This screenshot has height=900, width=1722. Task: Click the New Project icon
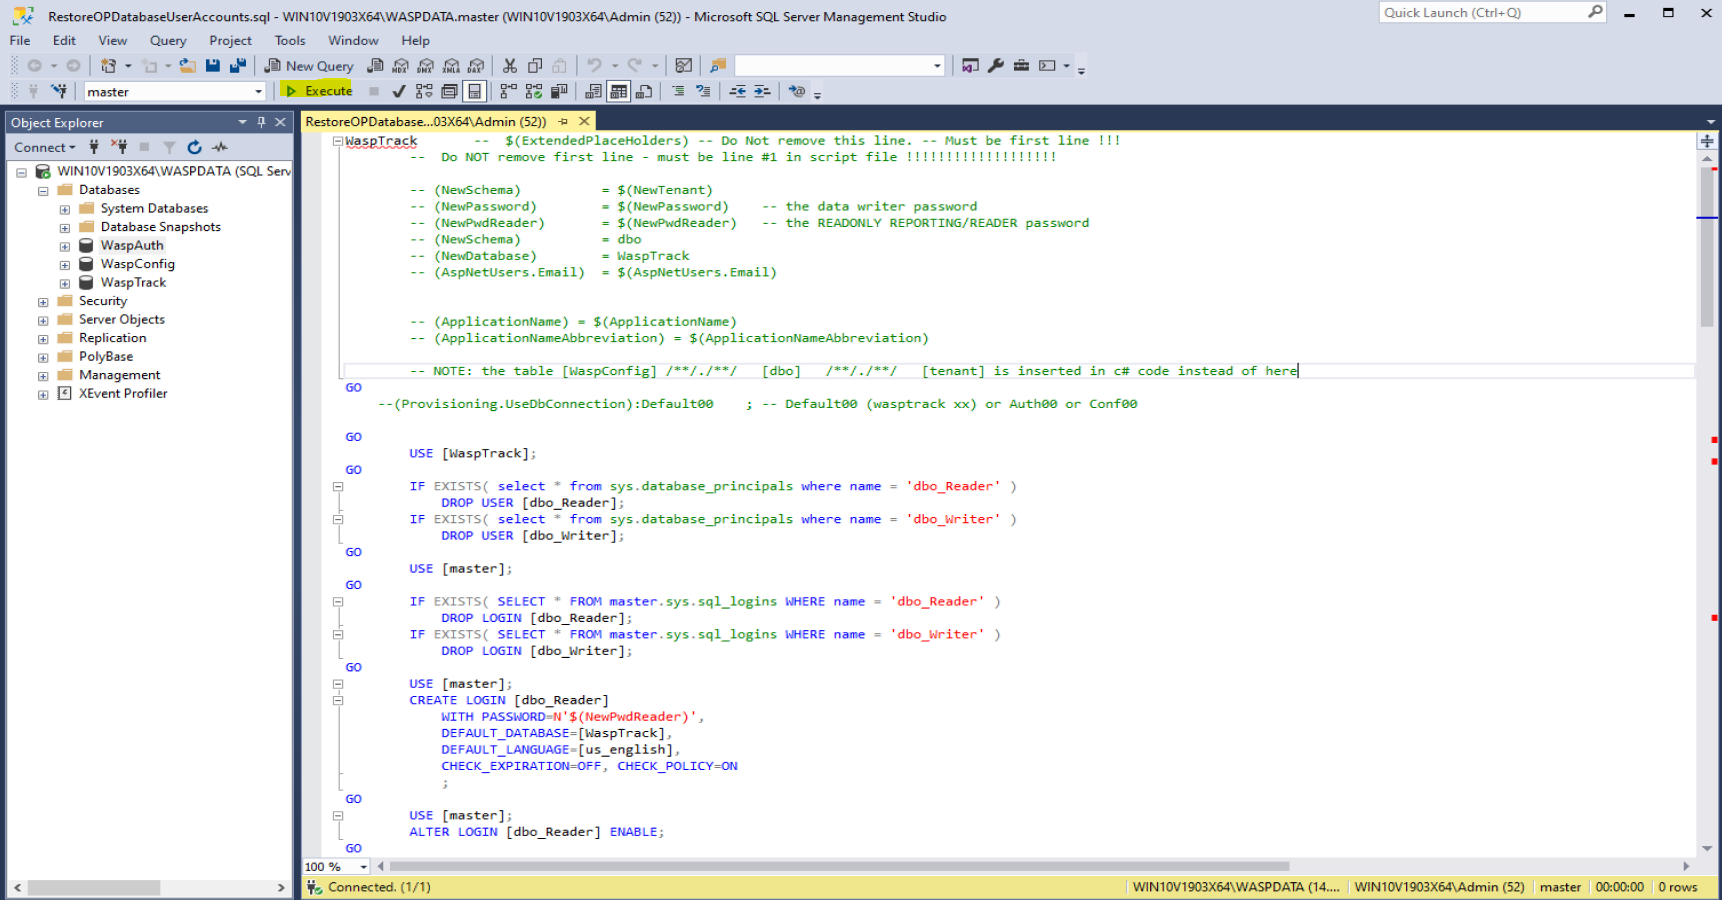(x=108, y=66)
